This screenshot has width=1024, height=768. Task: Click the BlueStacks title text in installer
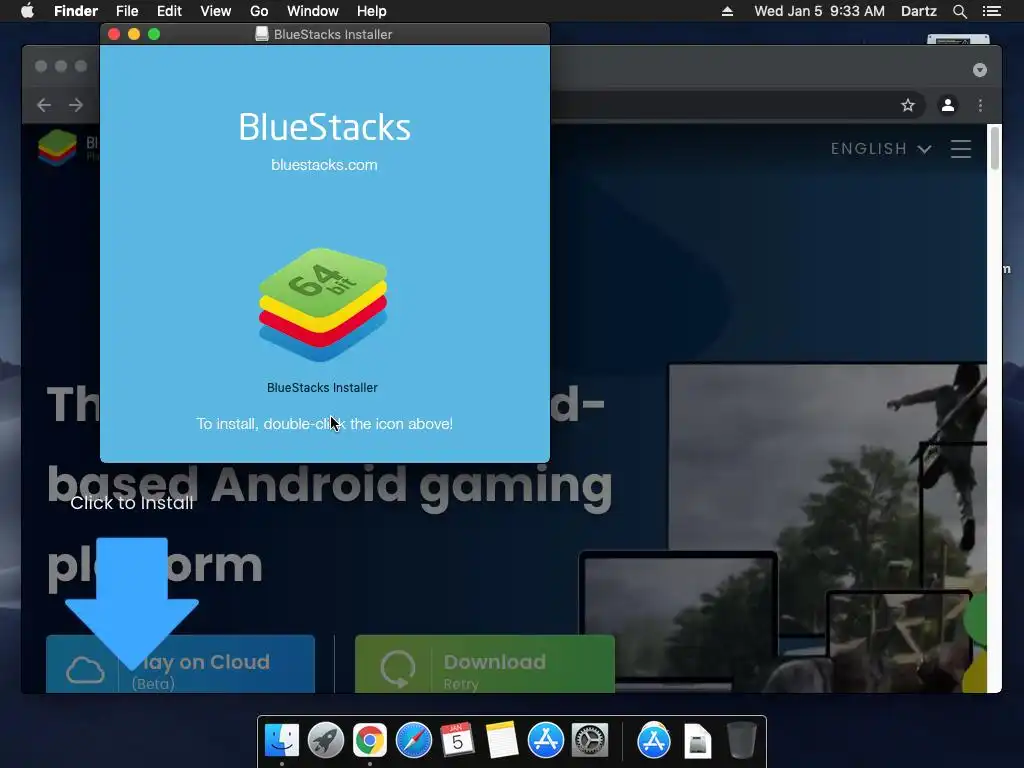coord(325,127)
